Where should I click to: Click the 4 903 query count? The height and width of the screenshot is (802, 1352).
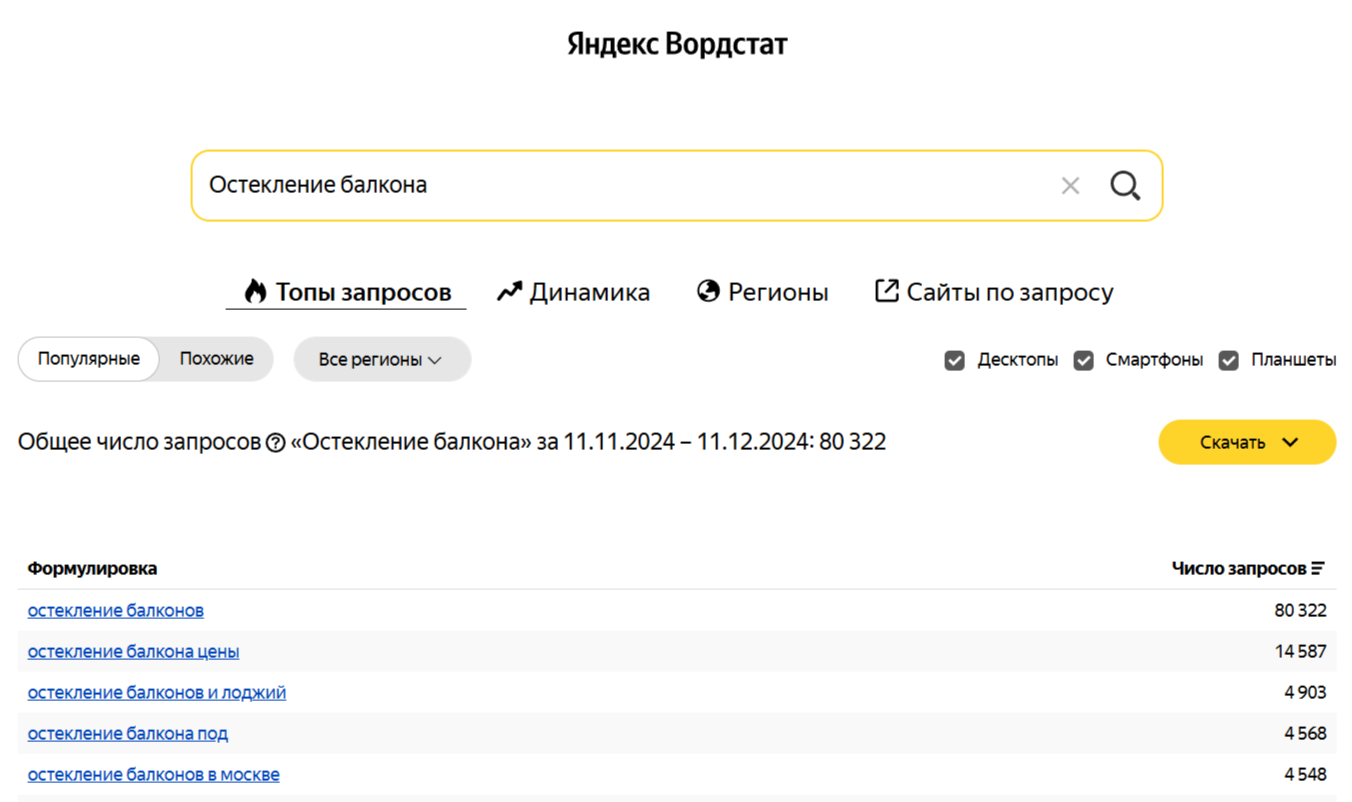pyautogui.click(x=1305, y=692)
